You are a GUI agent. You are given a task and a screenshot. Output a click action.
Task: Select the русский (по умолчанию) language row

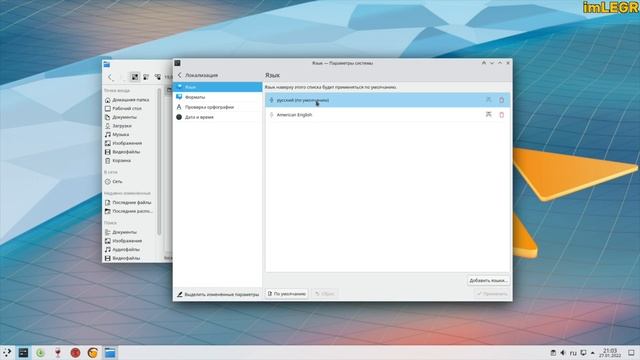point(387,100)
